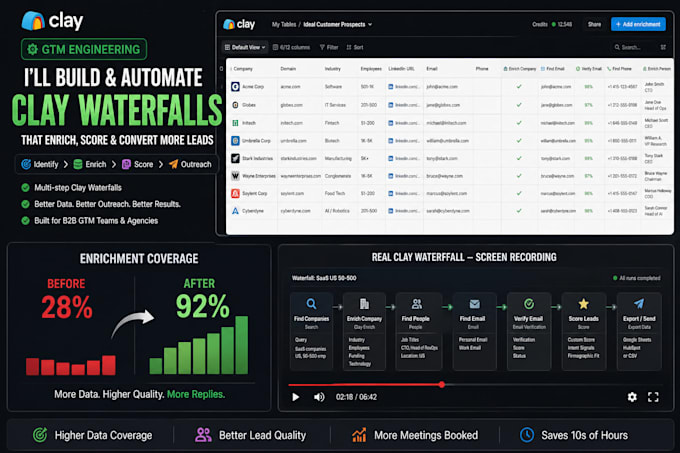Select the Find Phone column header
This screenshot has width=680, height=453.
619,68
